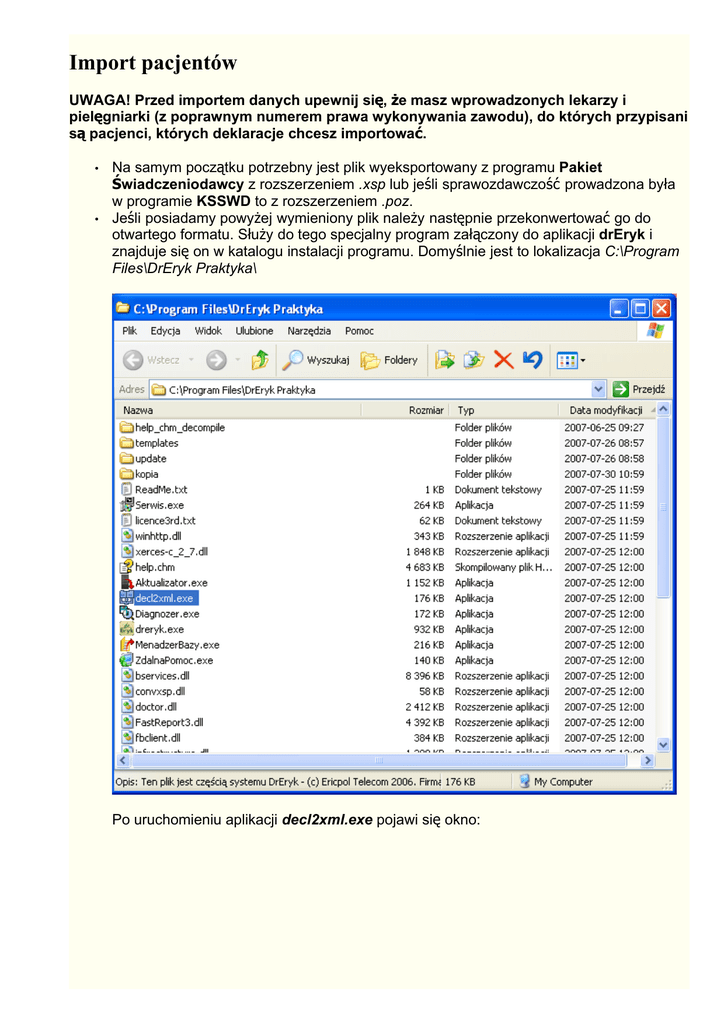
Task: Sort files by the Rozmiar column header
Action: pos(426,410)
